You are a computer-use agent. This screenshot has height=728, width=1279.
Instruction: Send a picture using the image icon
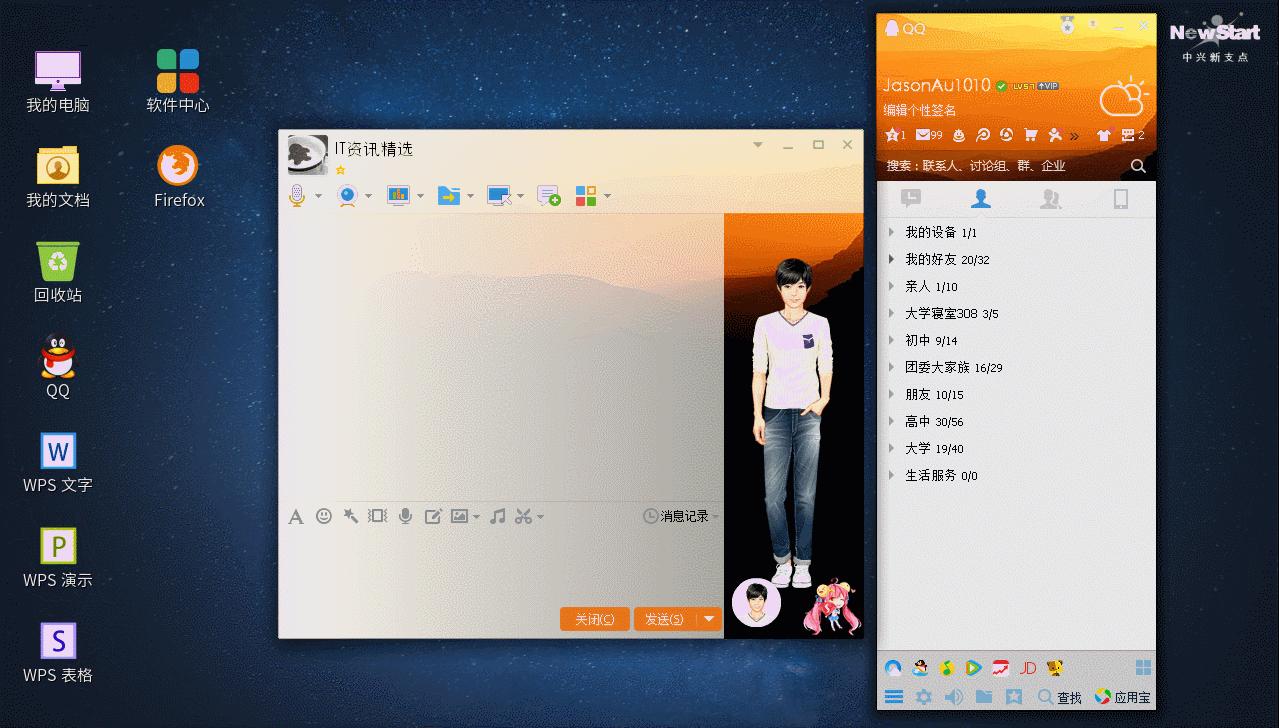pos(458,516)
